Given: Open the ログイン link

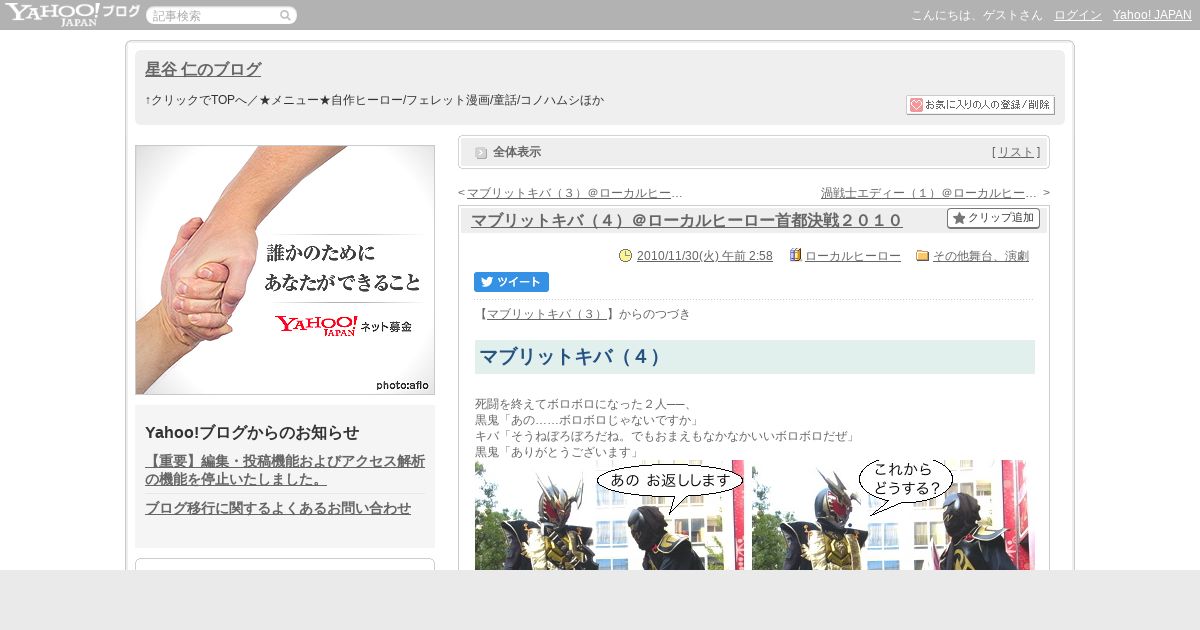Looking at the screenshot, I should click(1078, 15).
